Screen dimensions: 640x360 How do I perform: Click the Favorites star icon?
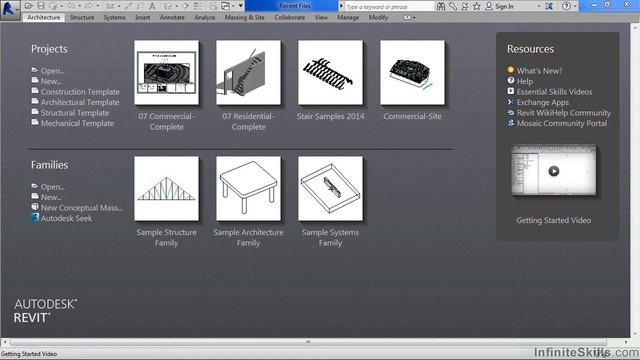pyautogui.click(x=477, y=6)
